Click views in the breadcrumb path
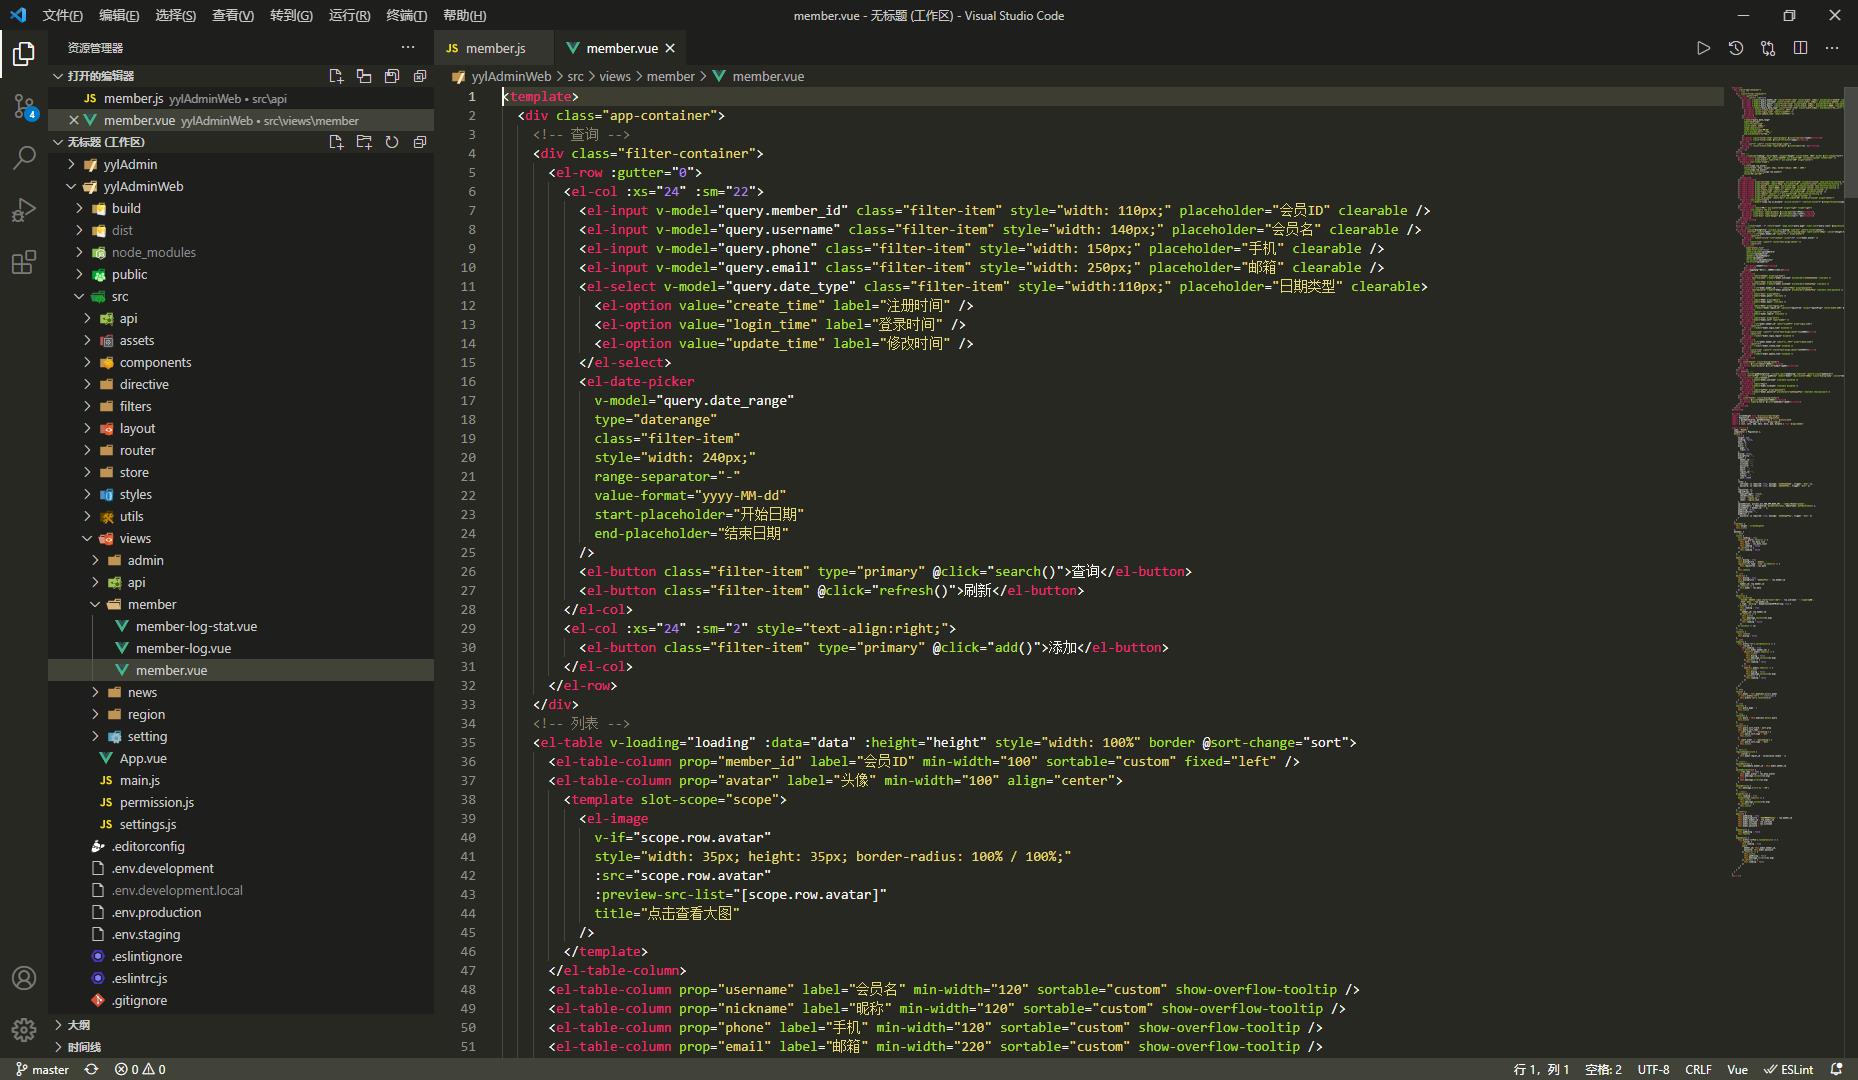The height and width of the screenshot is (1080, 1858). (x=614, y=76)
